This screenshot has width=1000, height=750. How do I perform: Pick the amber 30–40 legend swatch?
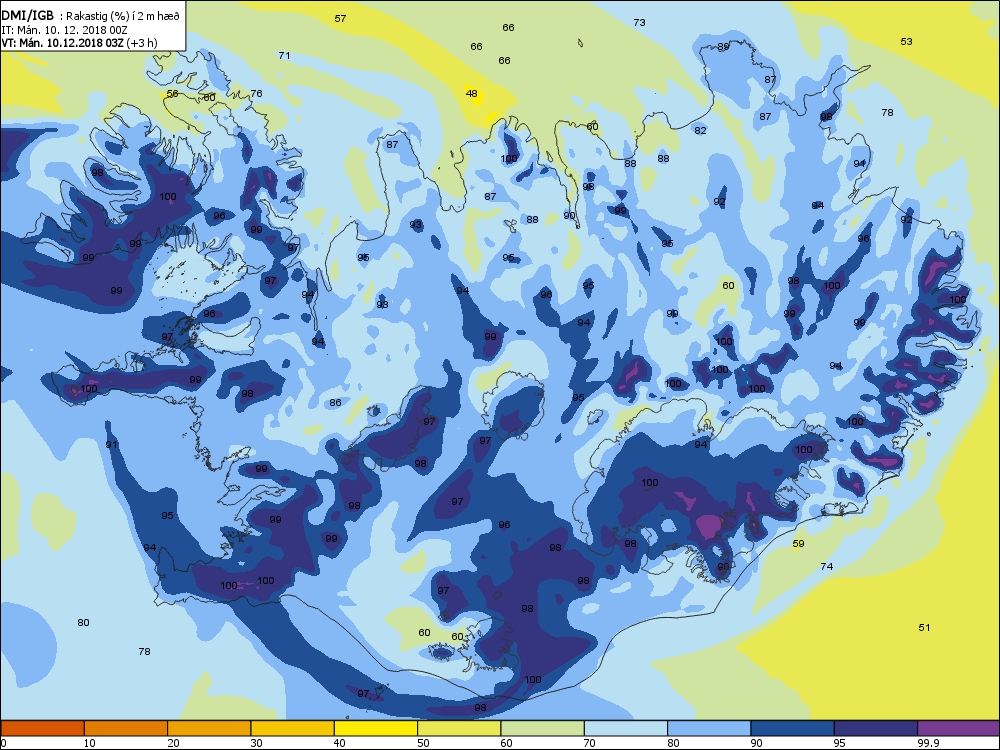click(x=293, y=728)
